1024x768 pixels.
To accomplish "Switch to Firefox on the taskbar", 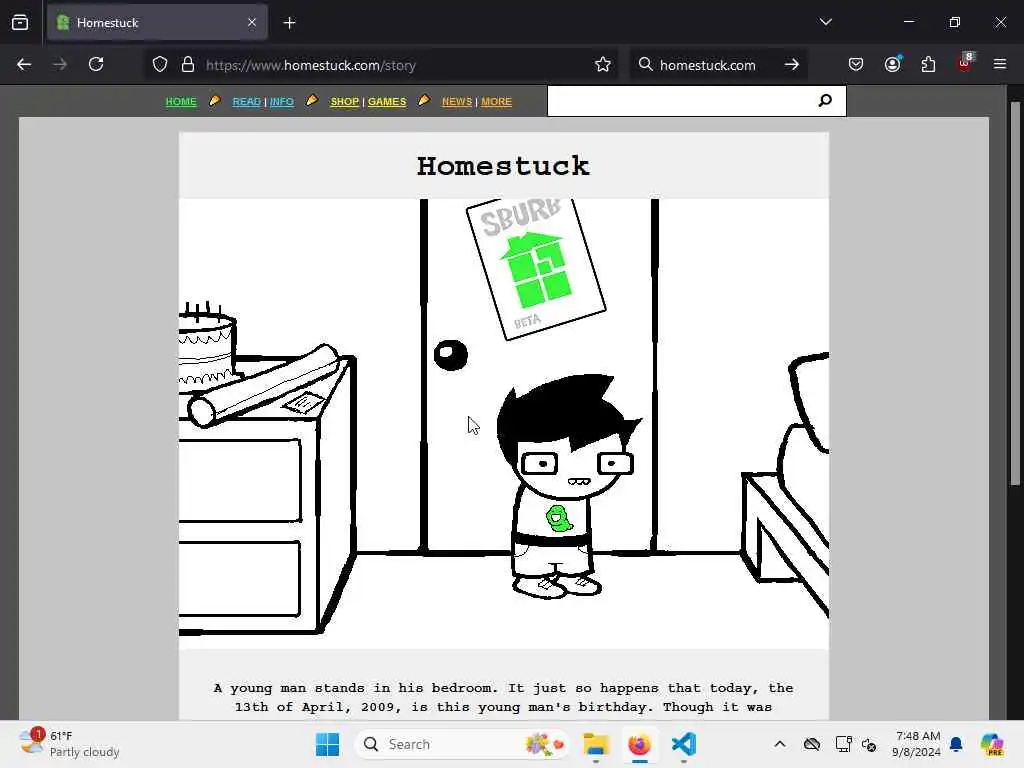I will tap(639, 744).
